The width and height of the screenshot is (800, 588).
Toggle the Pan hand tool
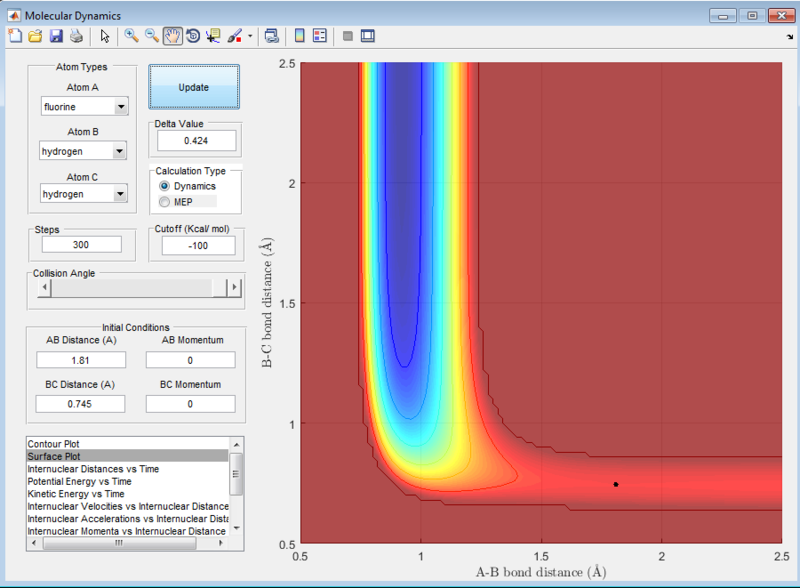(172, 36)
